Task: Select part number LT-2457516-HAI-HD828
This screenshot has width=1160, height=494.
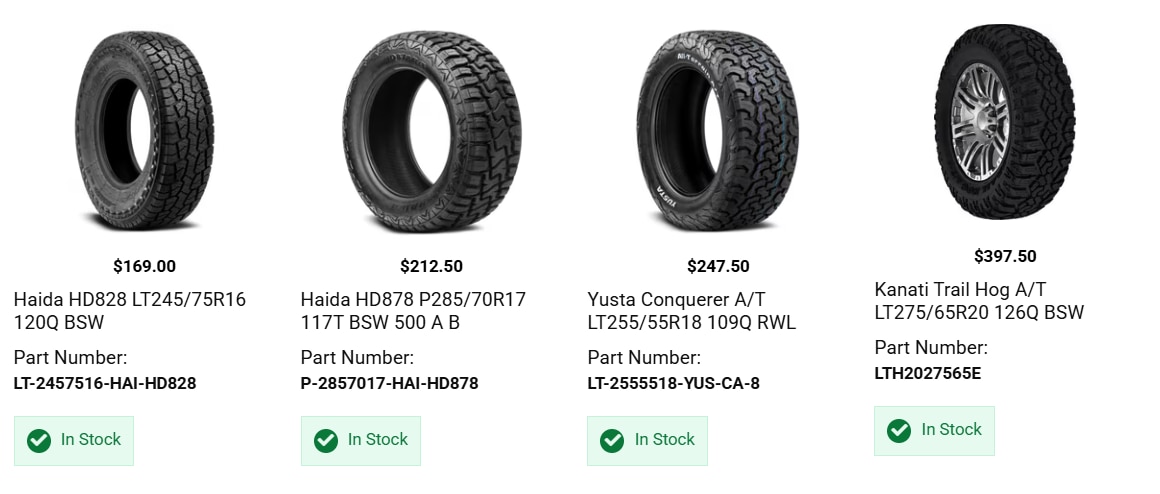Action: click(x=105, y=383)
